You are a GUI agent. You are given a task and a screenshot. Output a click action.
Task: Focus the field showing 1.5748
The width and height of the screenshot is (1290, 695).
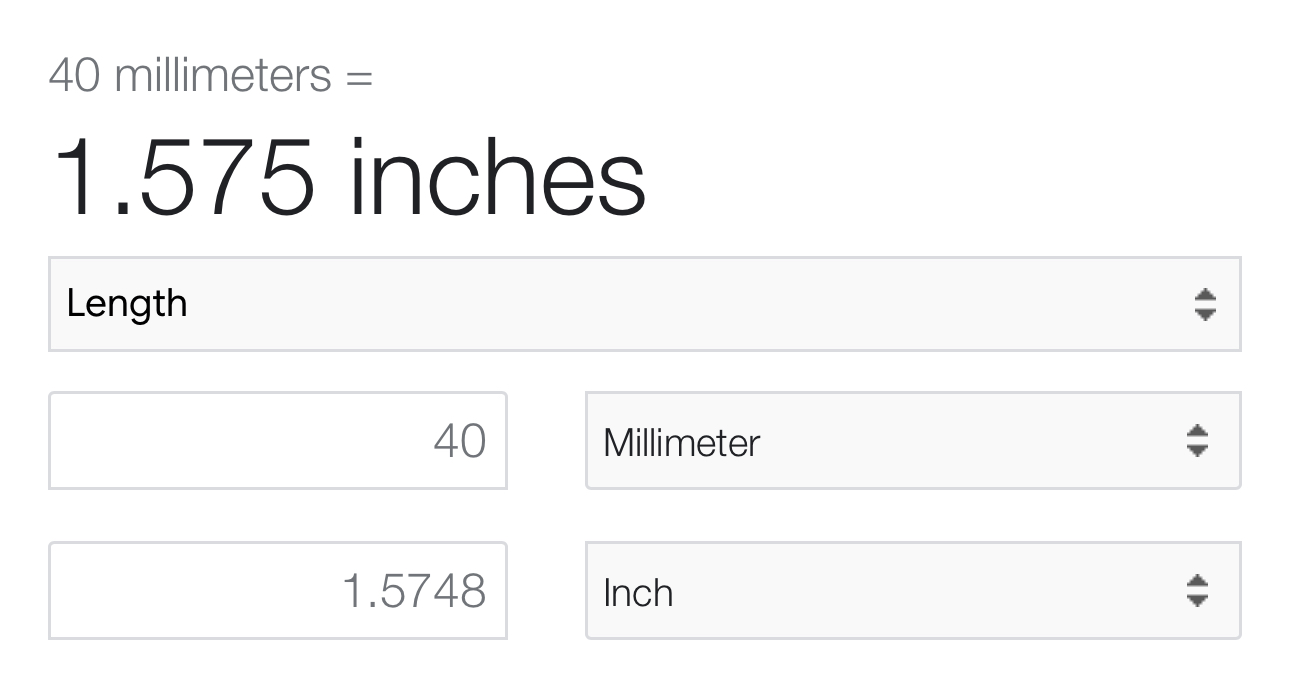278,591
